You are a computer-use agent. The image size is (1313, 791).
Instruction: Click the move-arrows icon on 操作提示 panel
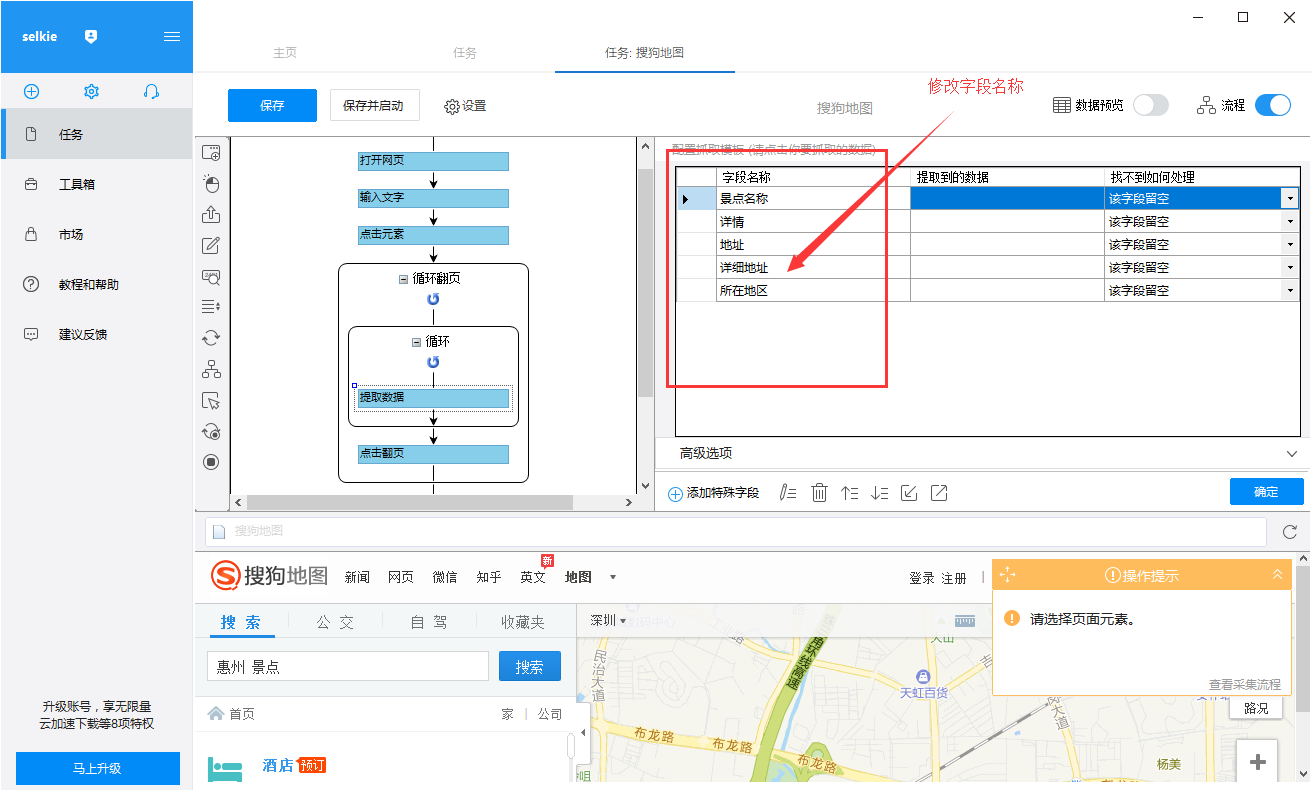[x=1007, y=575]
